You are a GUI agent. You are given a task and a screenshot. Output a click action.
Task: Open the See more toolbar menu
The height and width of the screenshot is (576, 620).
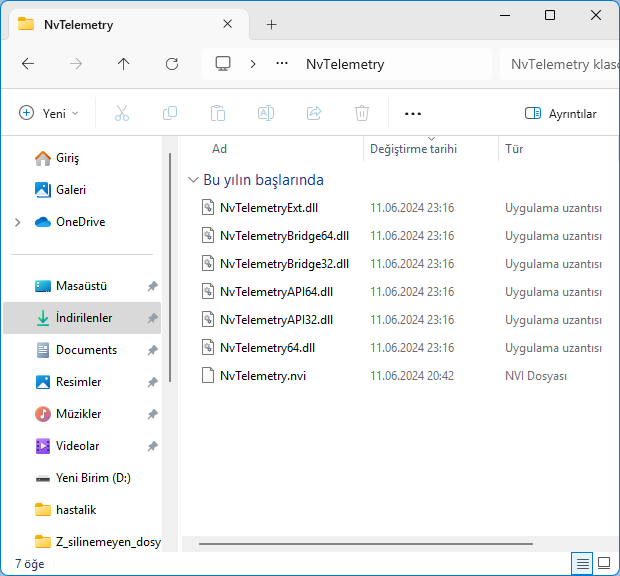click(413, 114)
